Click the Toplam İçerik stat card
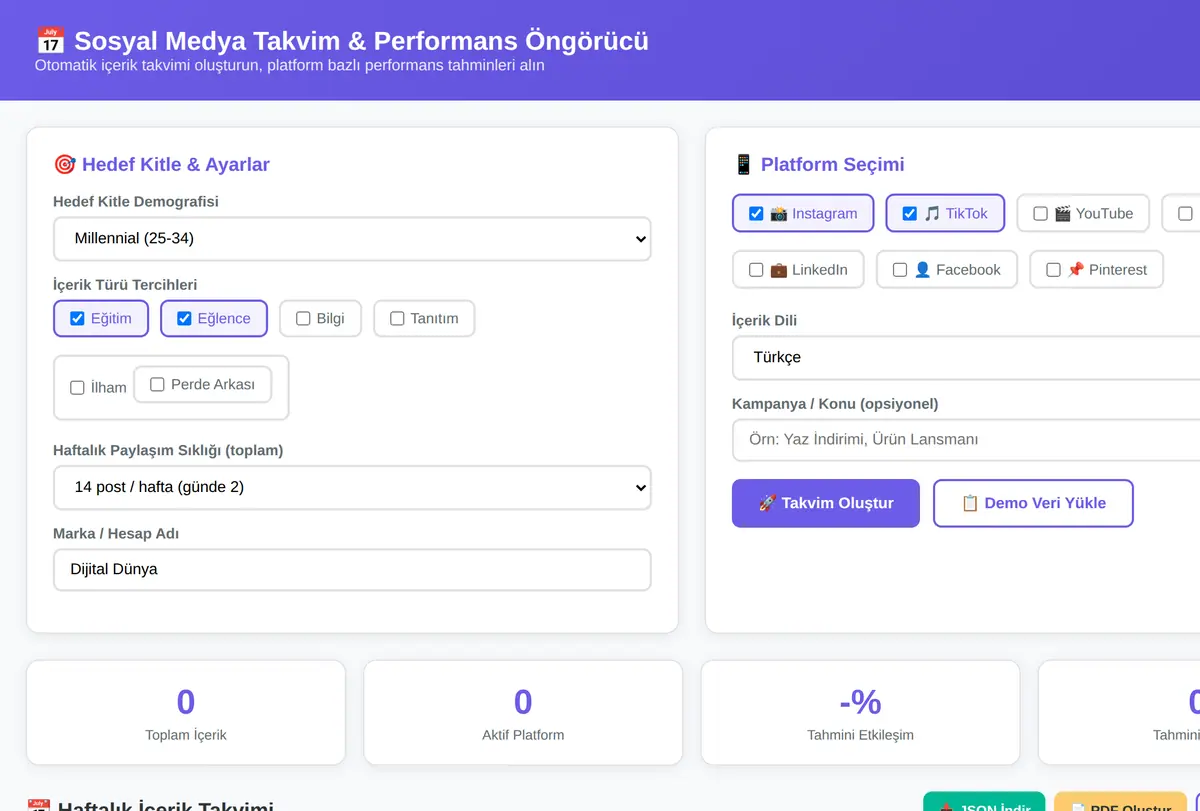This screenshot has height=811, width=1200. click(x=186, y=712)
